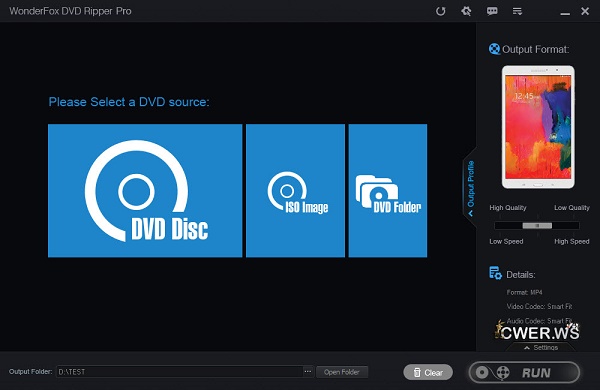Image resolution: width=600 pixels, height=390 pixels.
Task: Close the WonderFox DVD Ripper window
Action: coord(585,11)
